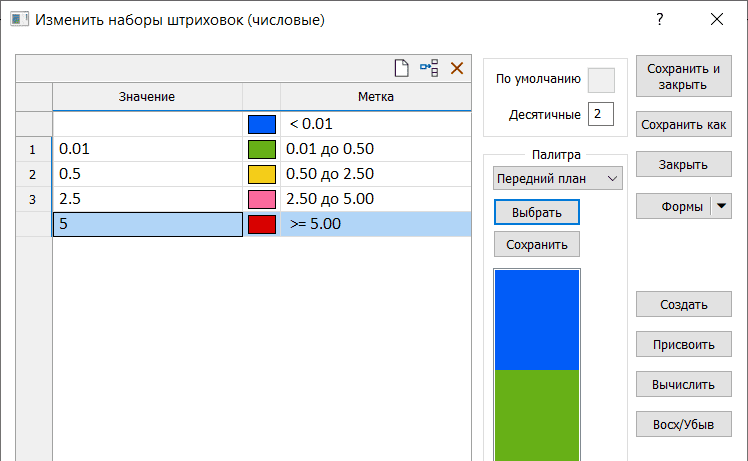Select row header number 2
The image size is (748, 461).
33,174
